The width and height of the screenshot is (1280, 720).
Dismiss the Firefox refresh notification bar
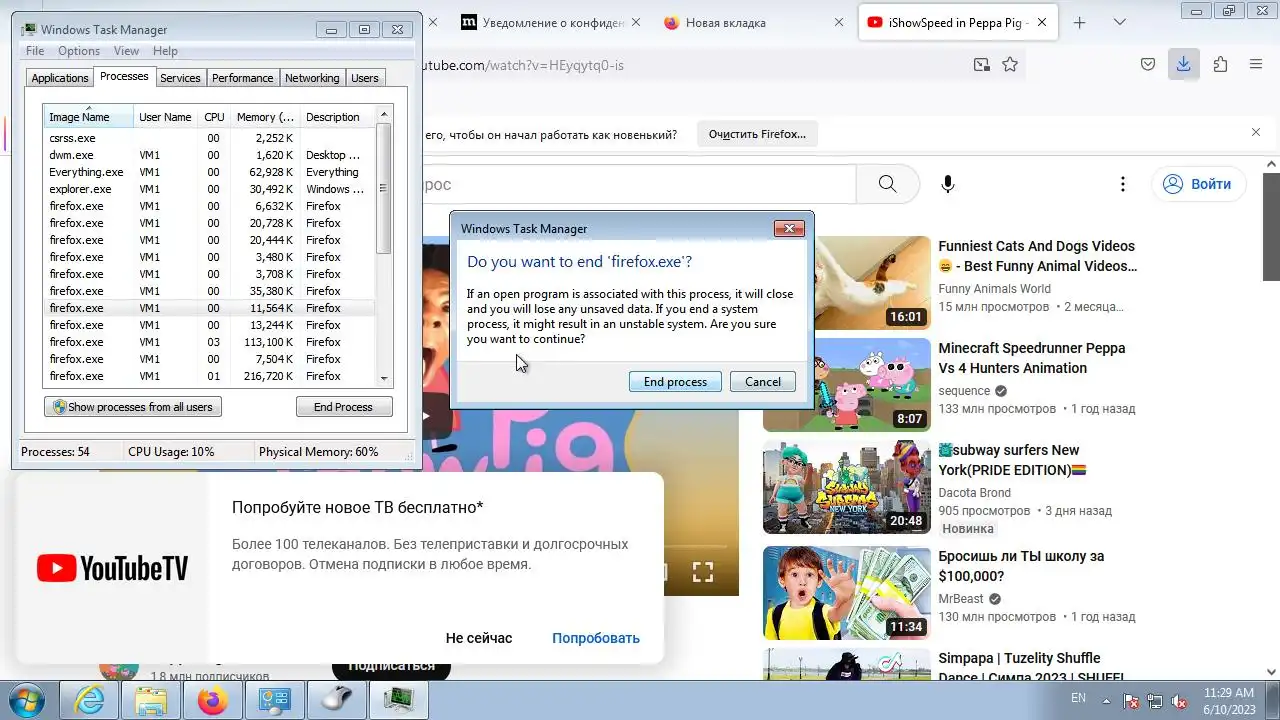point(1256,133)
